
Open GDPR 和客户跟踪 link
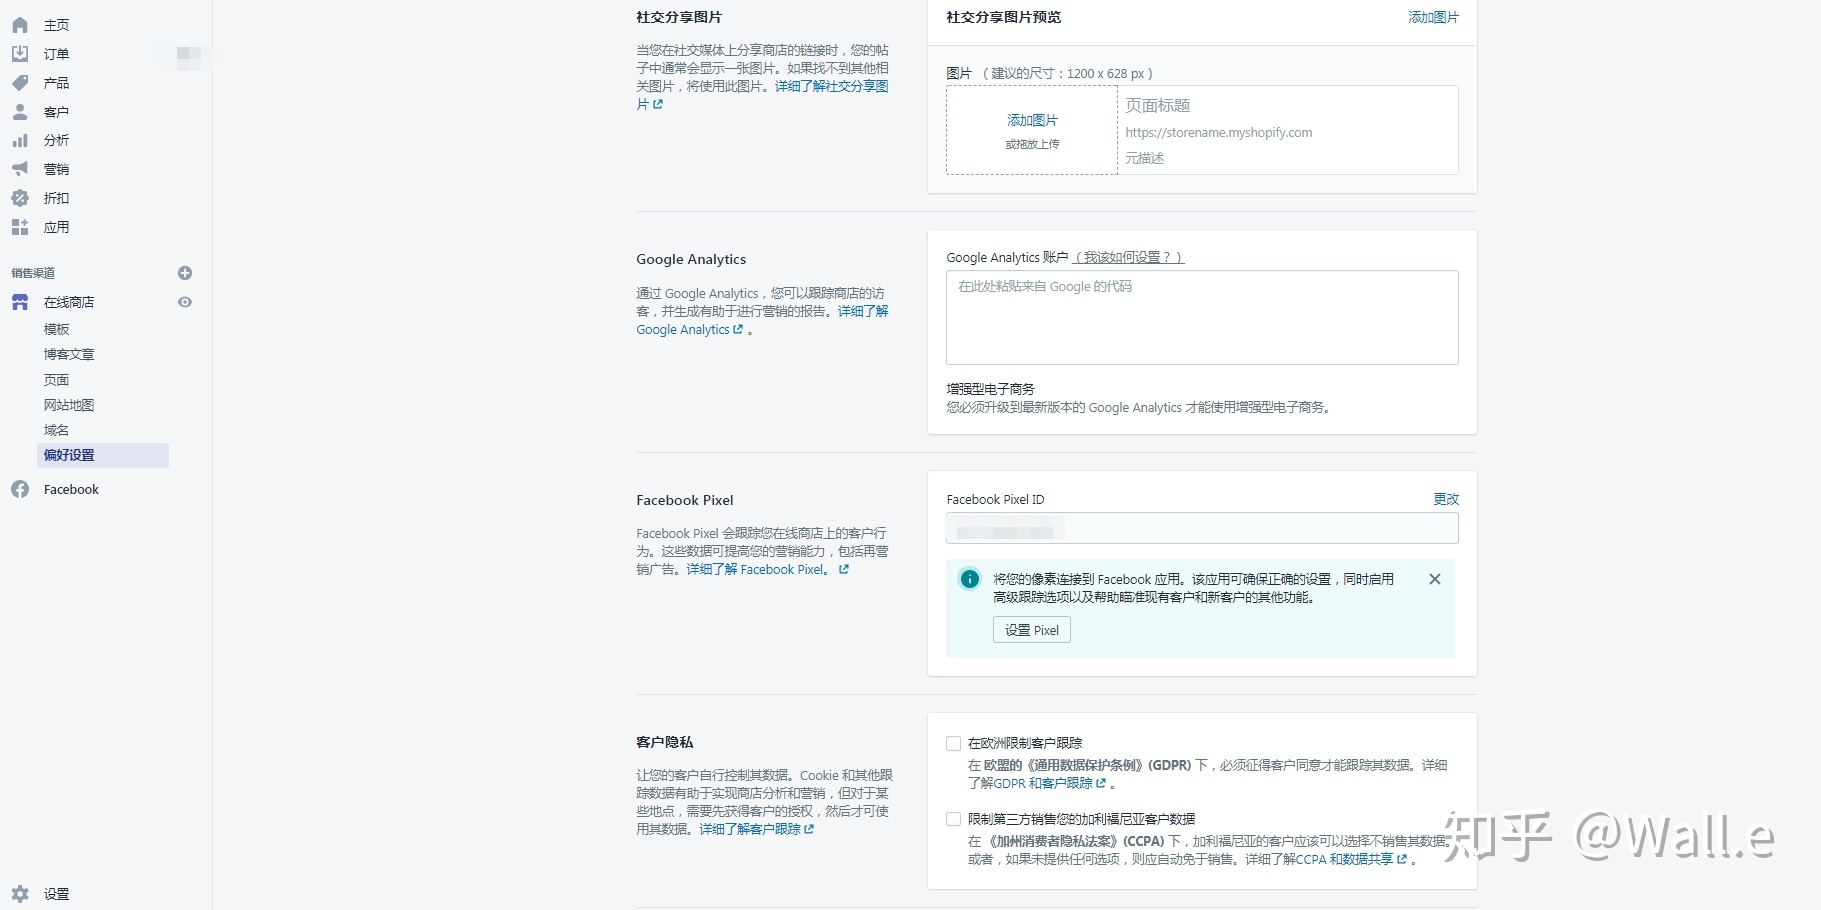tap(1050, 783)
